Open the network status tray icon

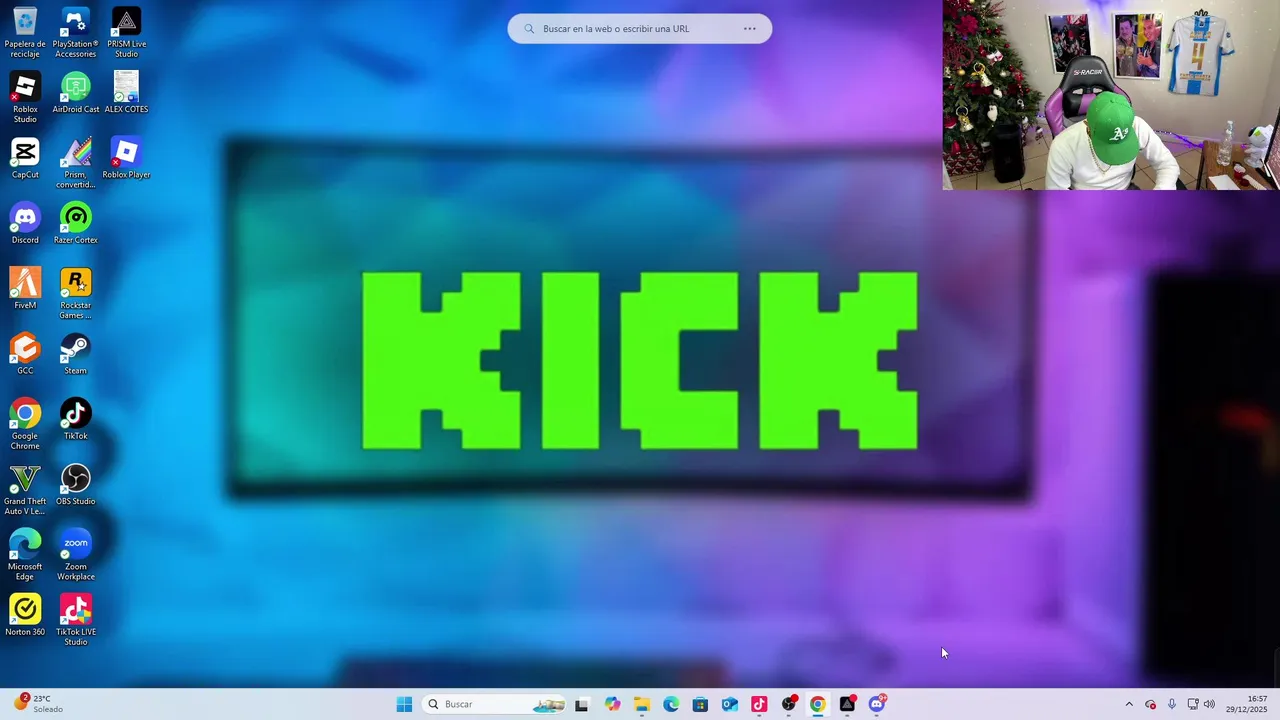click(x=1193, y=704)
